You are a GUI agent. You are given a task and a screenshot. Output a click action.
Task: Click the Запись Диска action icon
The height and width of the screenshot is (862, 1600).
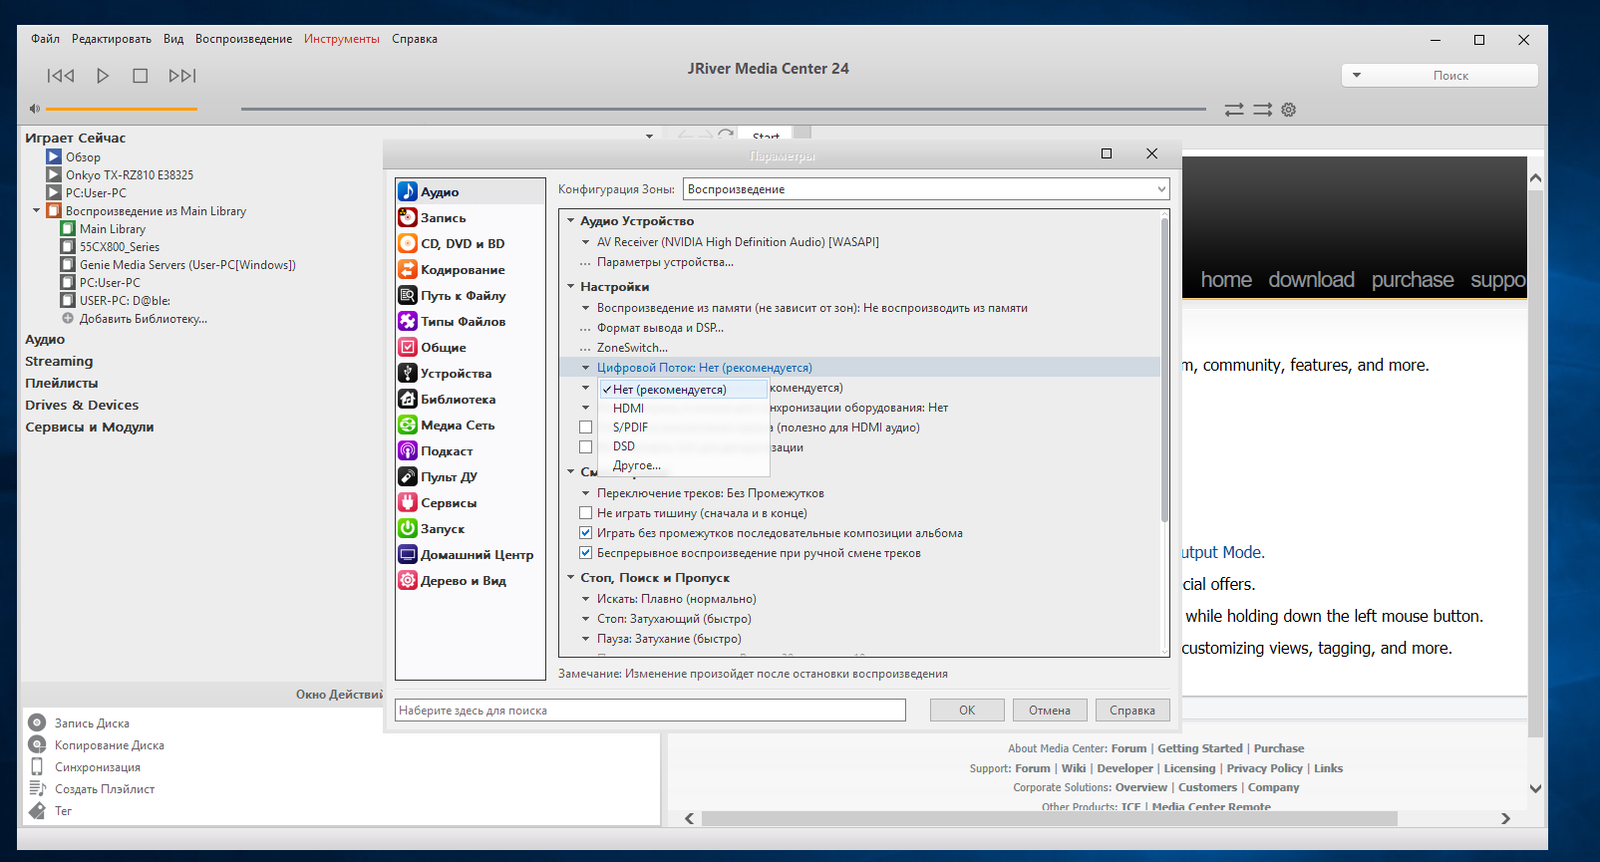tap(37, 722)
